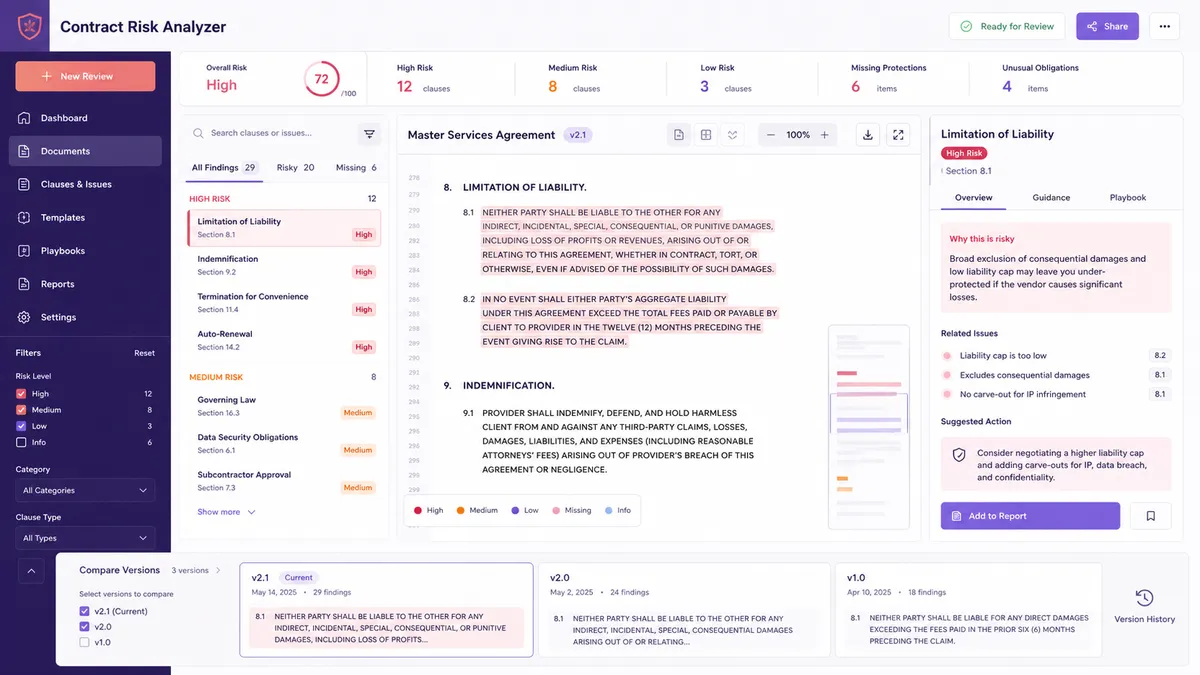Expand the document to fullscreen
This screenshot has height=675, width=1200.
898,135
